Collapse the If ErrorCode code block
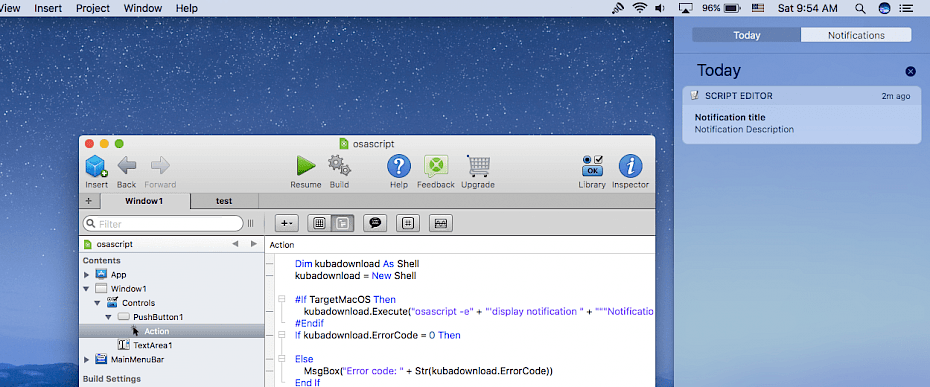 tap(281, 335)
